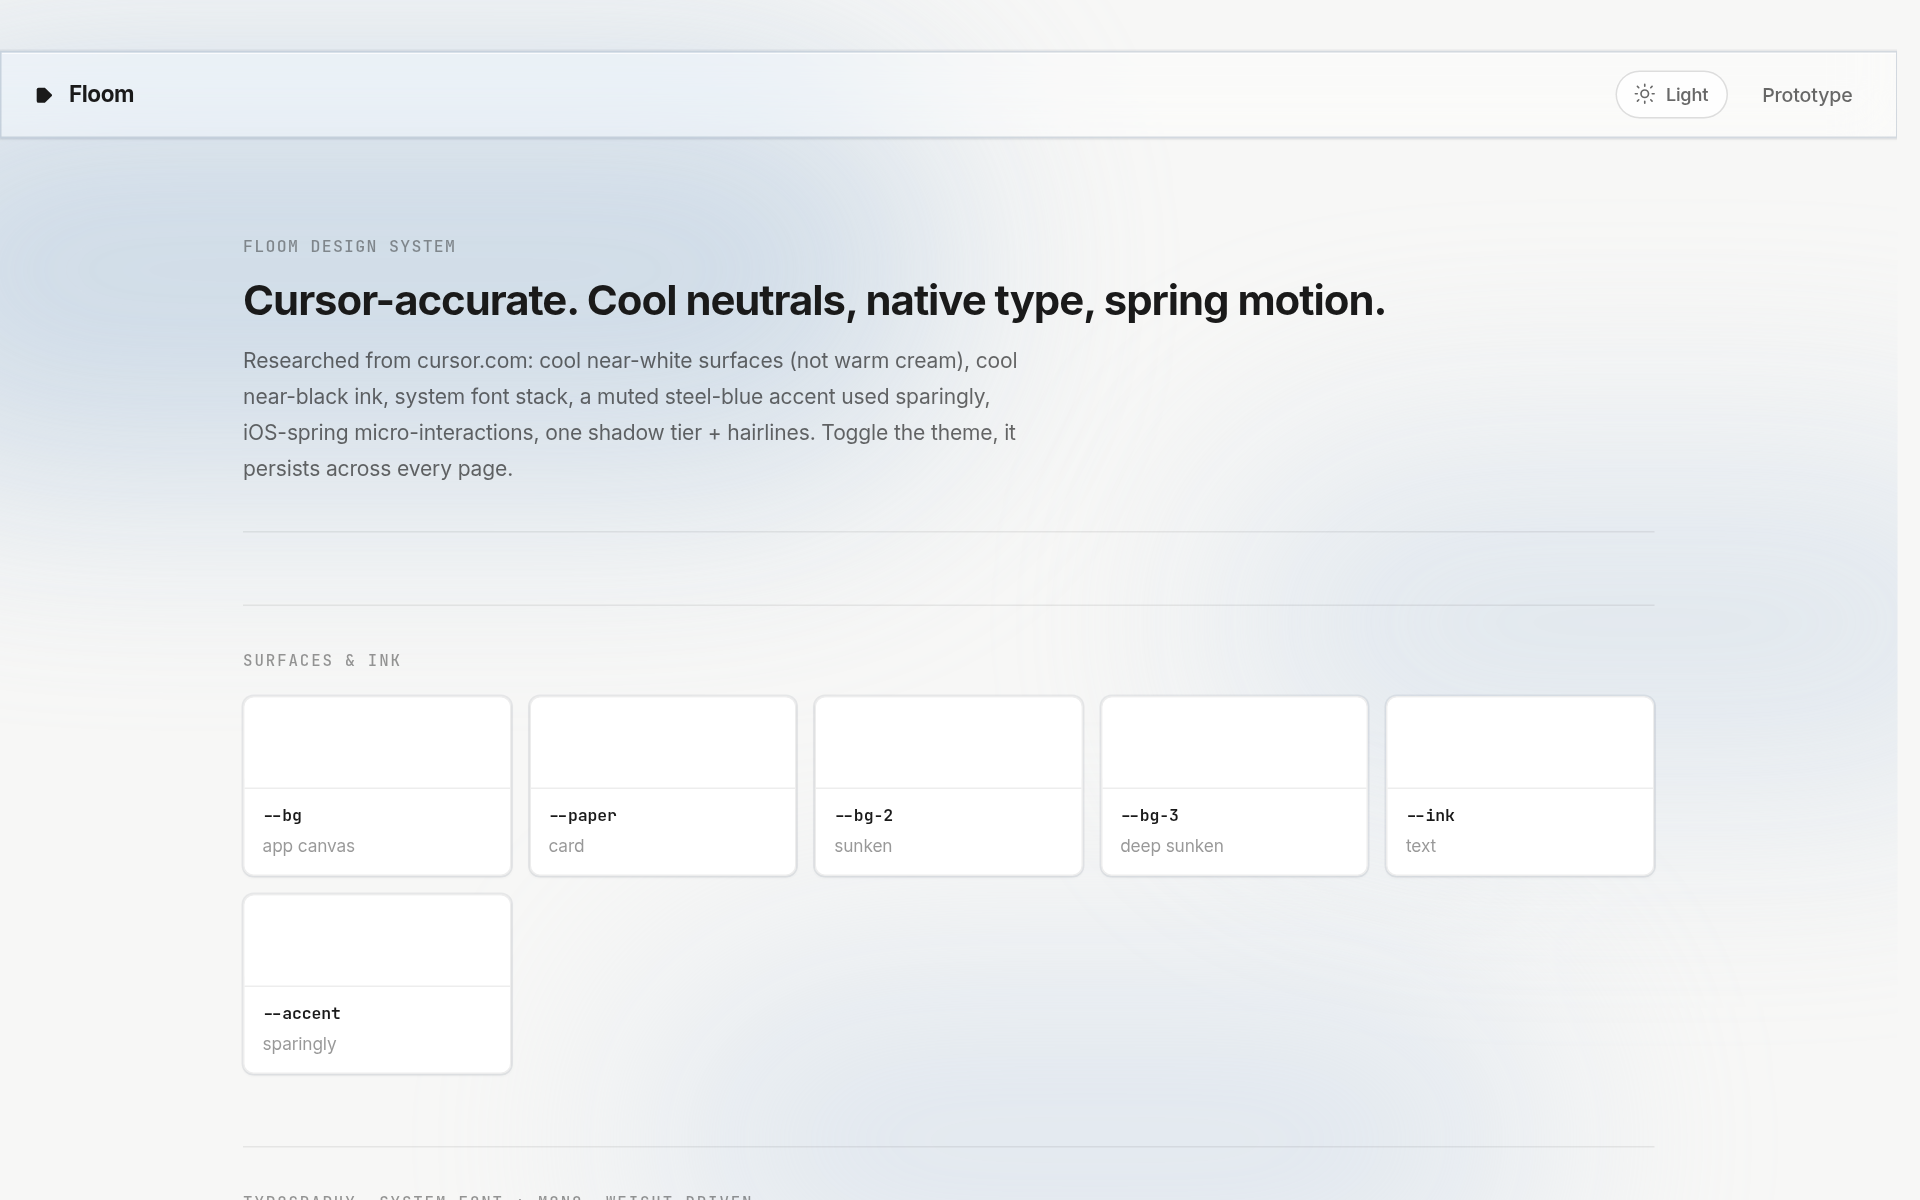Click the '--bg' token label
1920x1200 pixels.
(282, 815)
